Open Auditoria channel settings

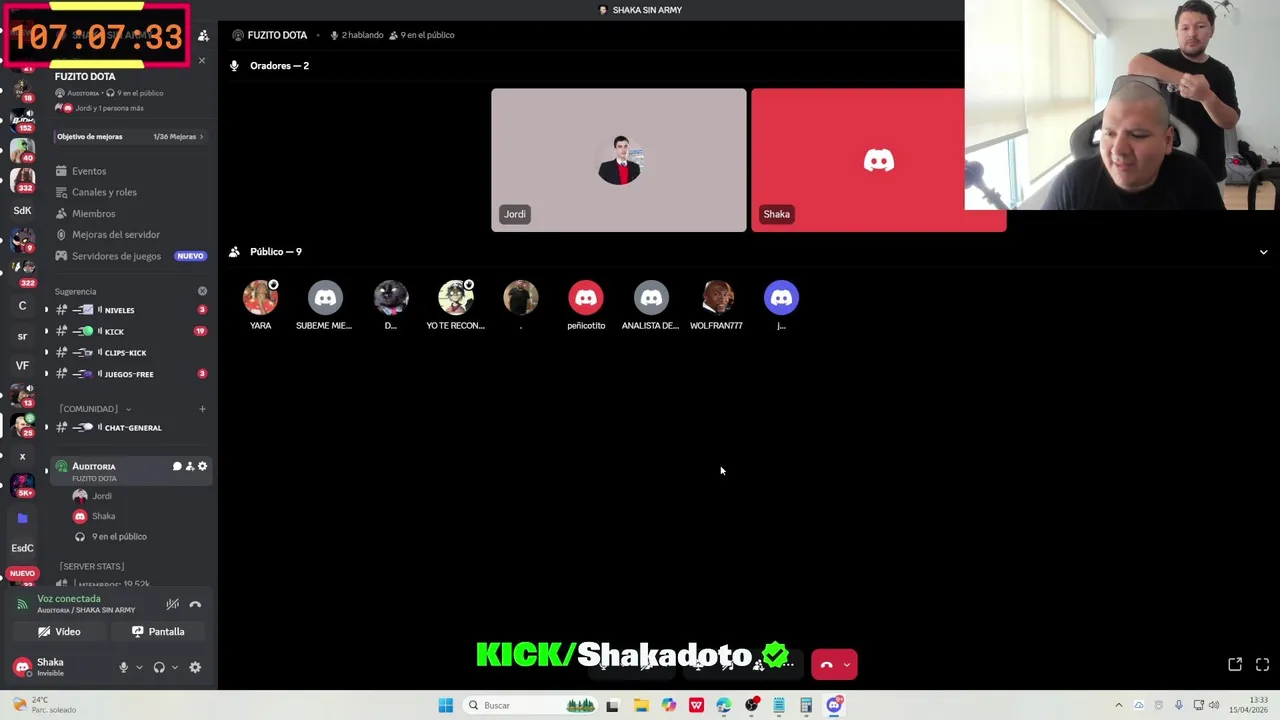(x=202, y=466)
